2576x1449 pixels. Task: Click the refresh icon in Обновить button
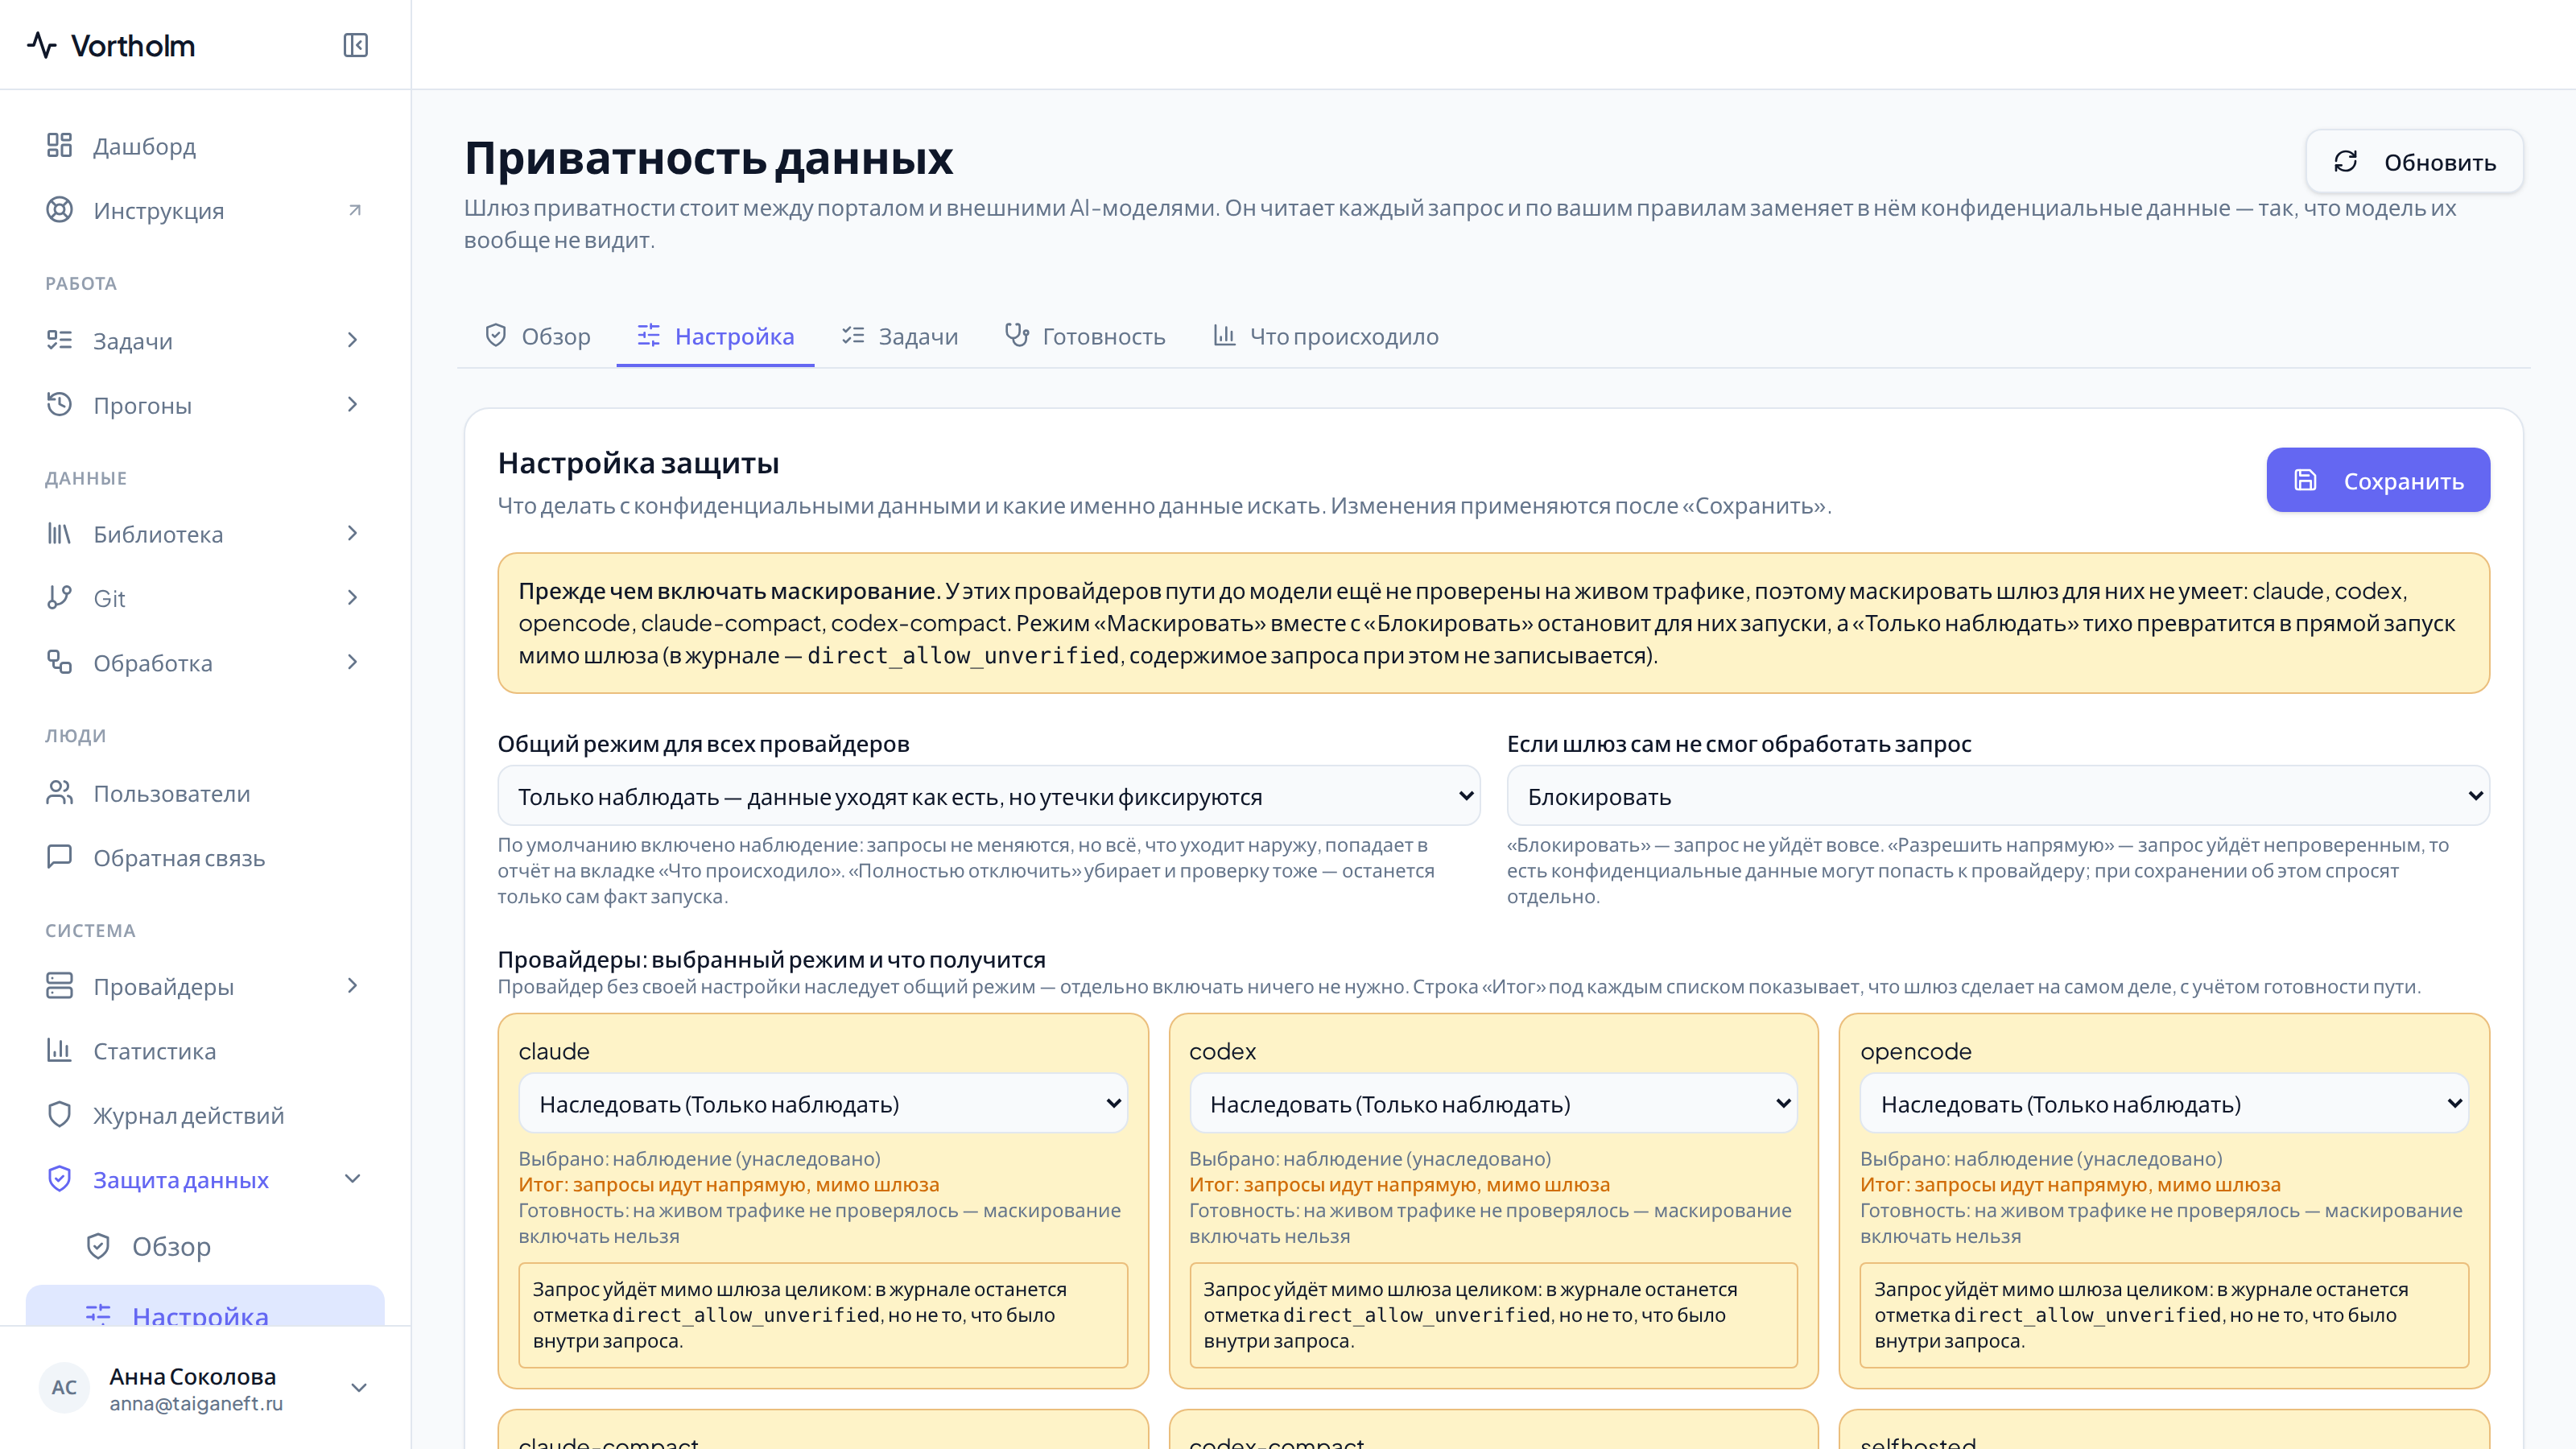click(2346, 162)
